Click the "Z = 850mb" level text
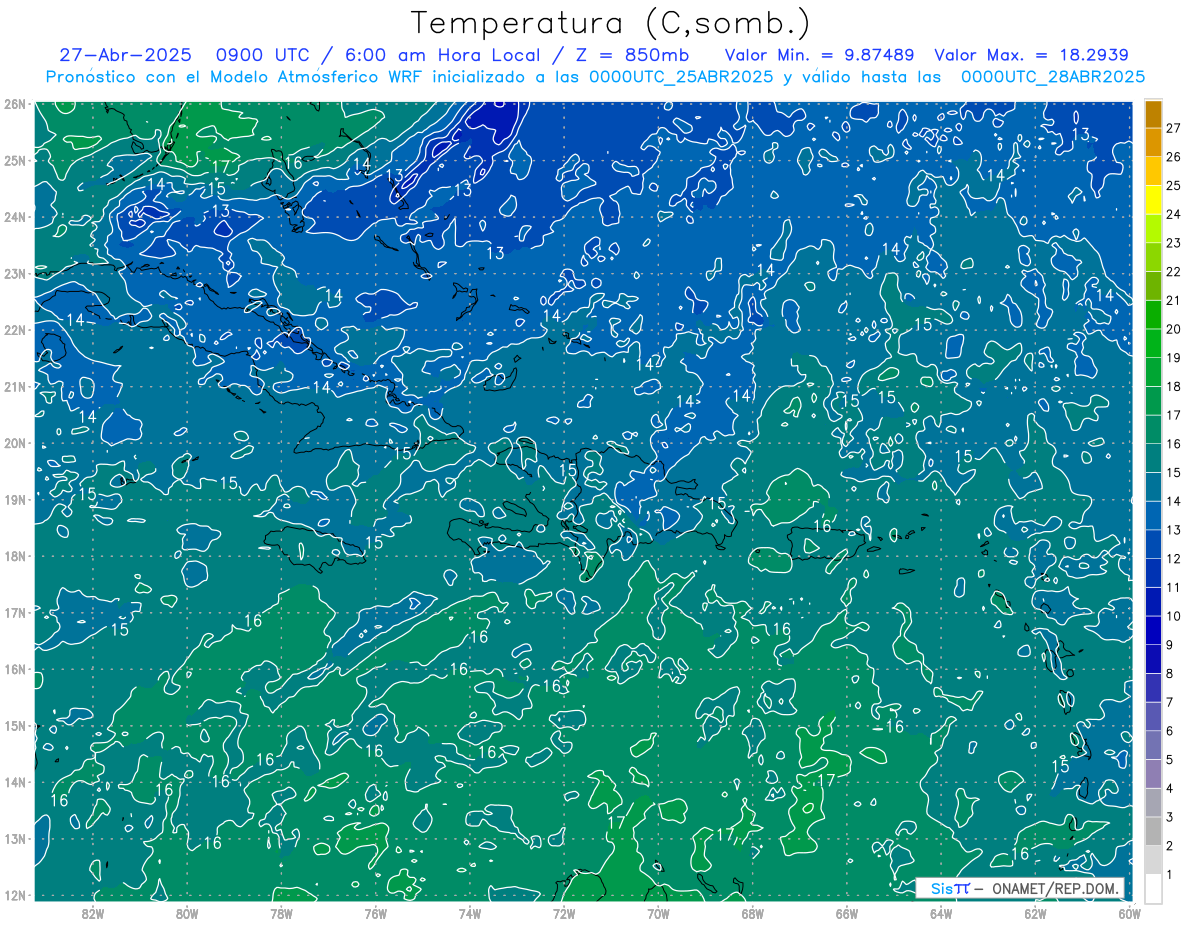 point(632,55)
